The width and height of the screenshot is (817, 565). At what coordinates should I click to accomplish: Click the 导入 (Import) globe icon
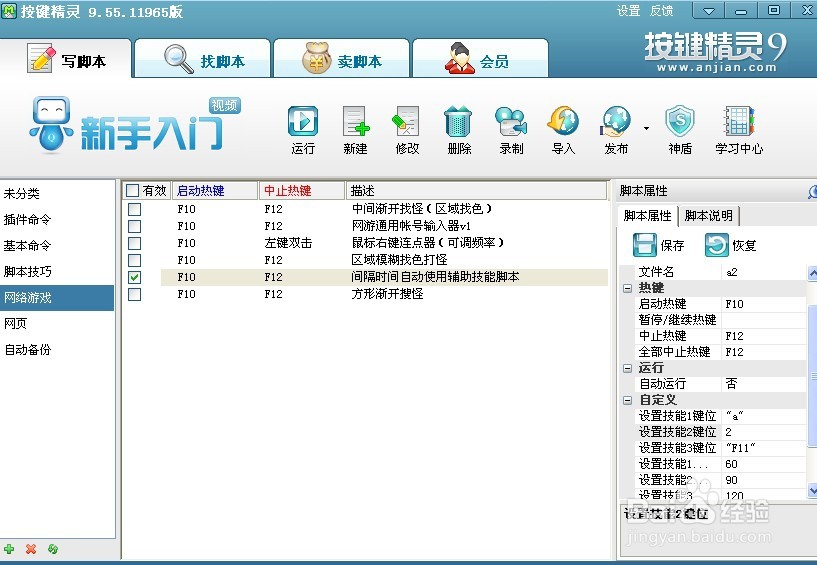click(563, 122)
